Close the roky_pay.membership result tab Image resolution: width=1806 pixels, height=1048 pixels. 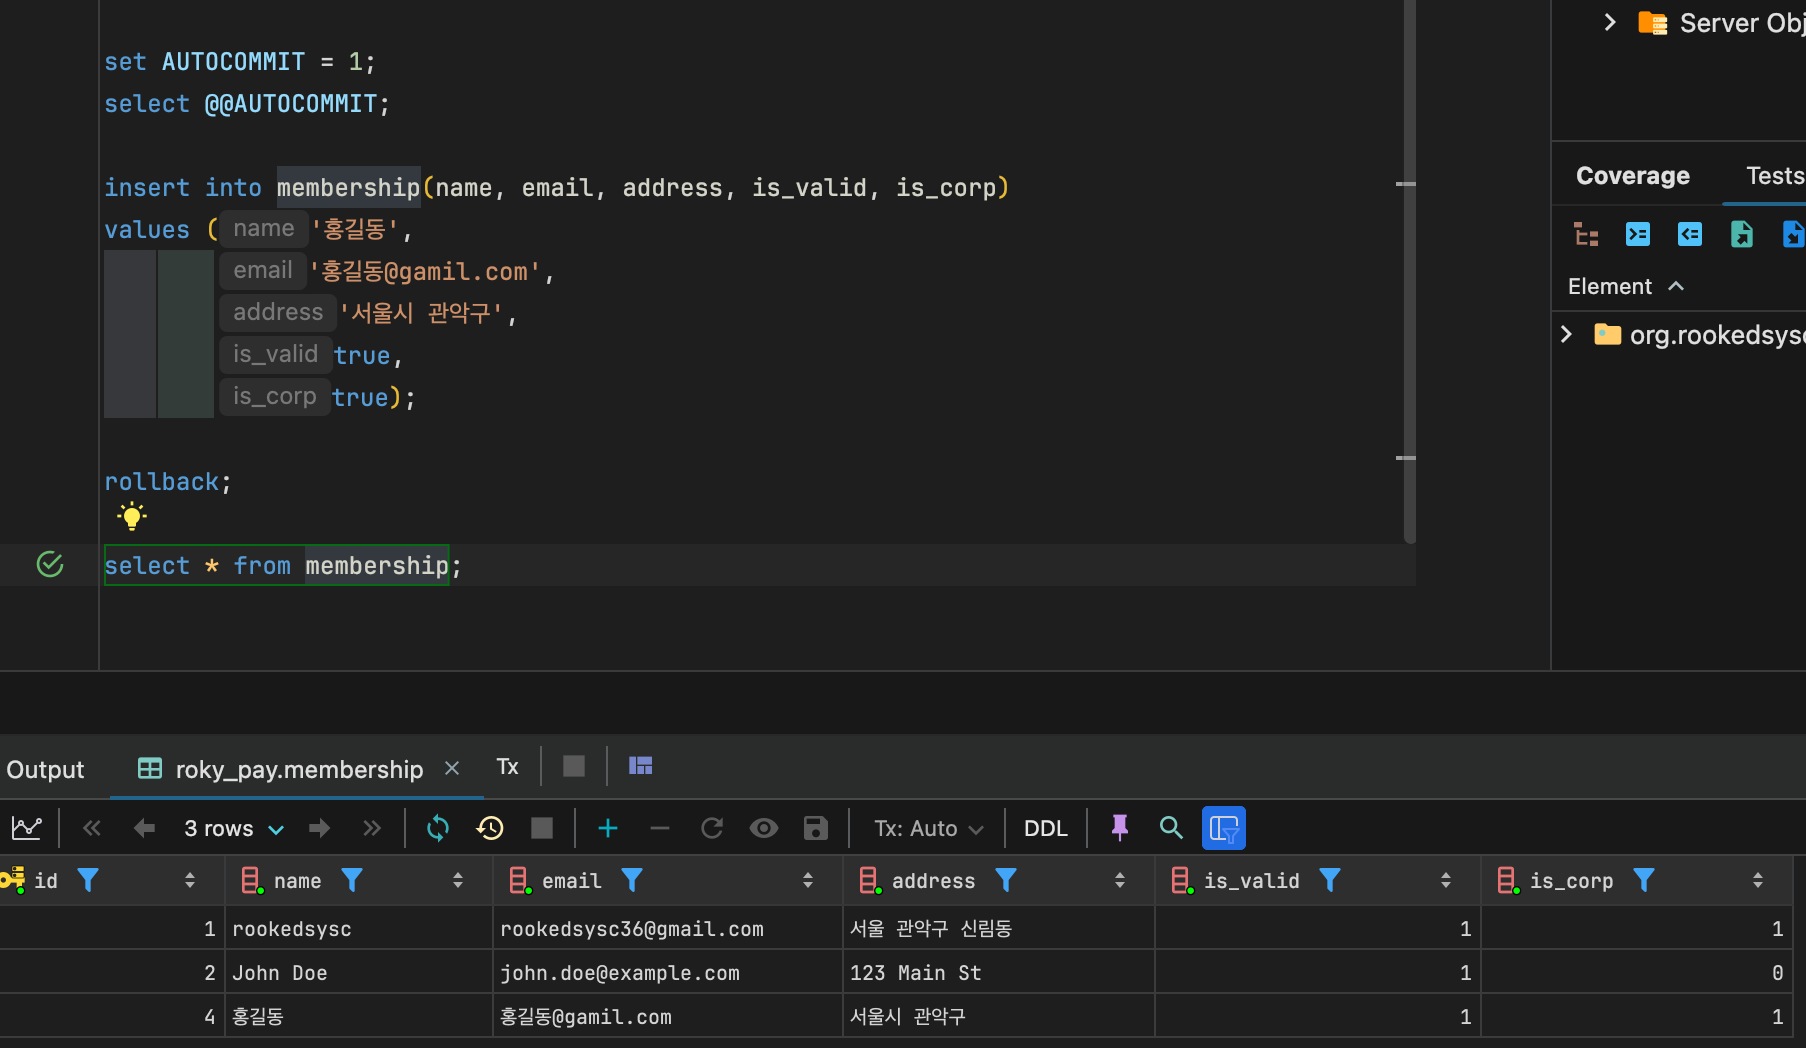(x=452, y=768)
